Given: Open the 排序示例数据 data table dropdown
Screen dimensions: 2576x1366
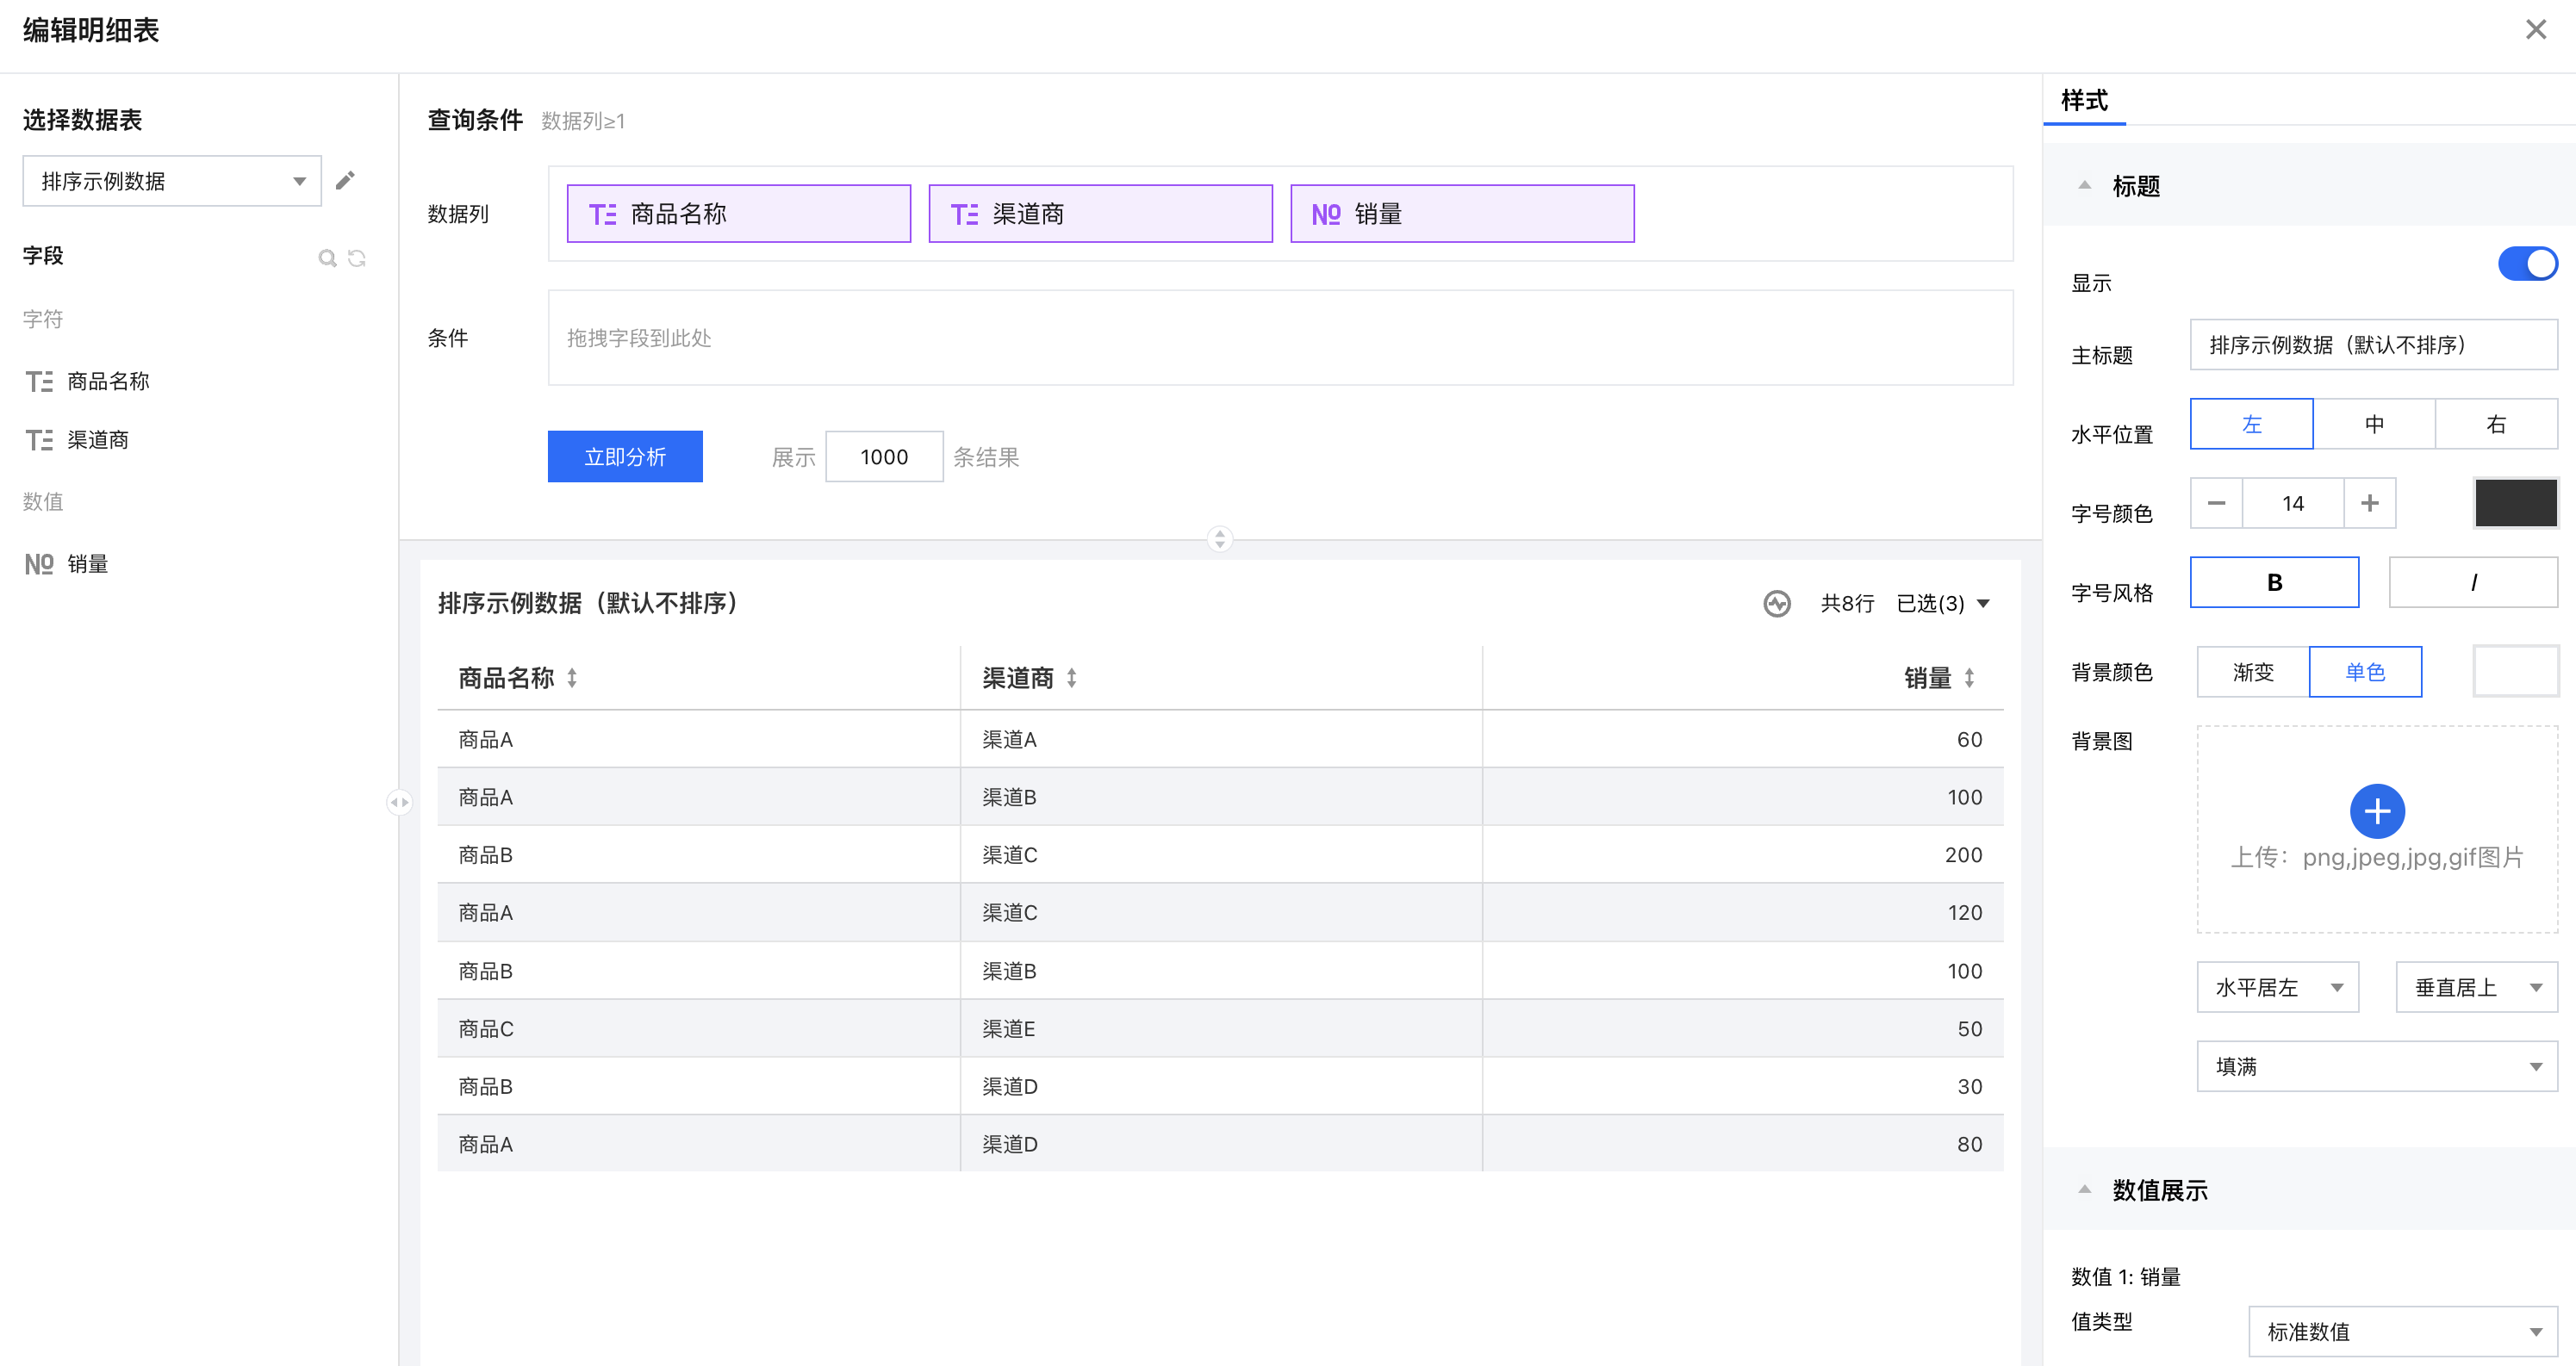Looking at the screenshot, I should 172,181.
